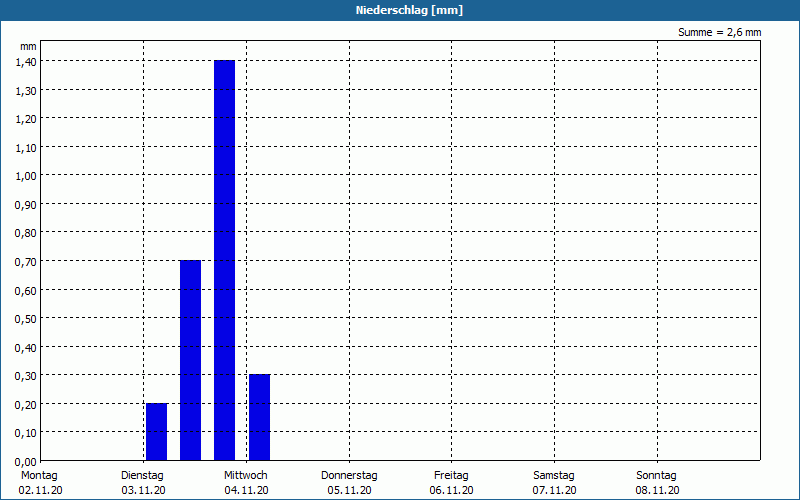The image size is (800, 500).
Task: Click the 0,60 y-axis value
Action: 26,290
